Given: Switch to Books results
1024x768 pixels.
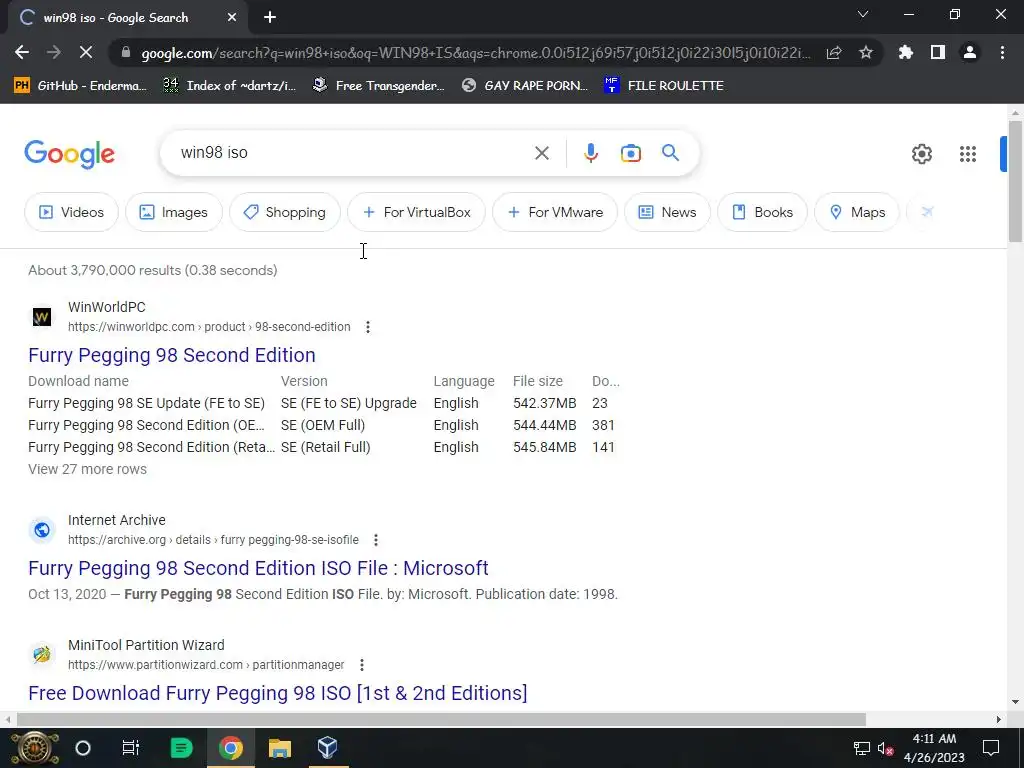Looking at the screenshot, I should coord(762,212).
